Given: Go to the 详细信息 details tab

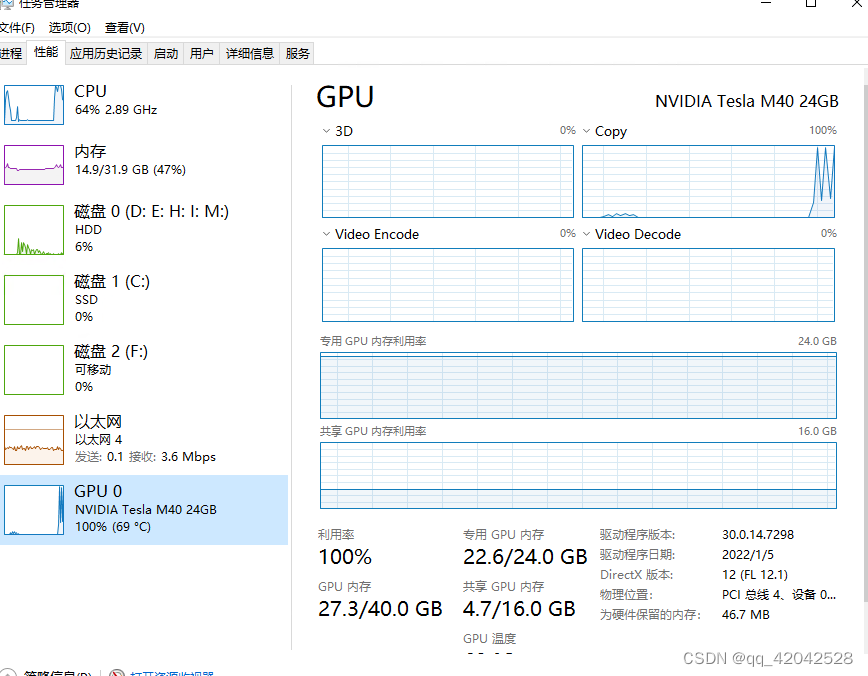Looking at the screenshot, I should click(249, 54).
